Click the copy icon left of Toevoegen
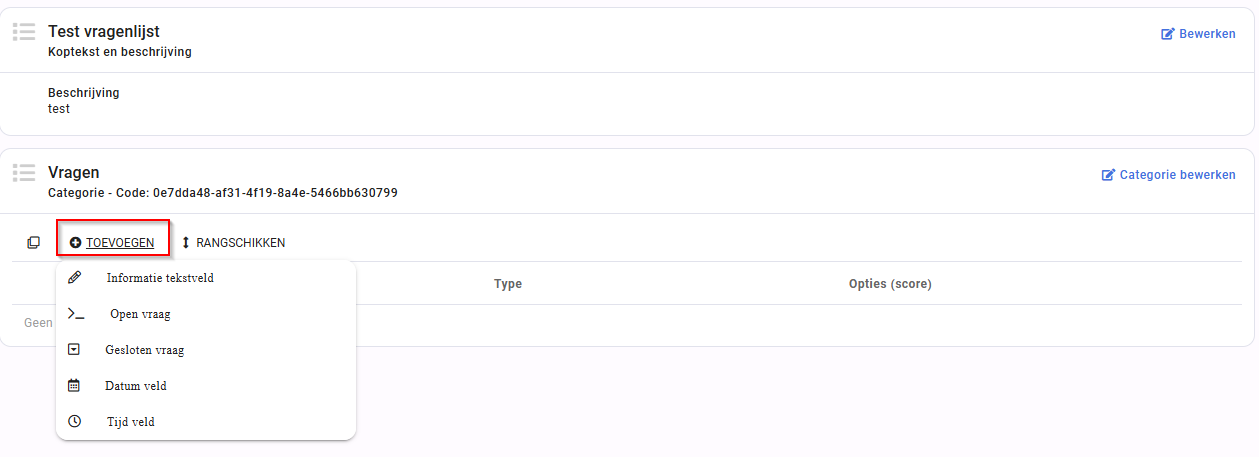This screenshot has height=457, width=1259. [x=34, y=243]
